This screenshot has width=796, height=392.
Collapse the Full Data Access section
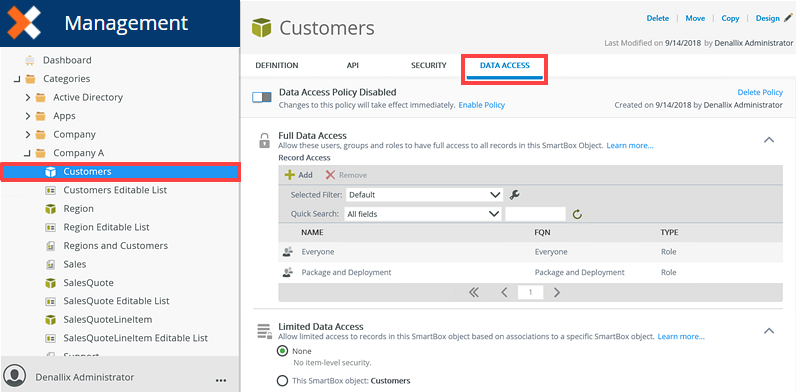pos(769,140)
